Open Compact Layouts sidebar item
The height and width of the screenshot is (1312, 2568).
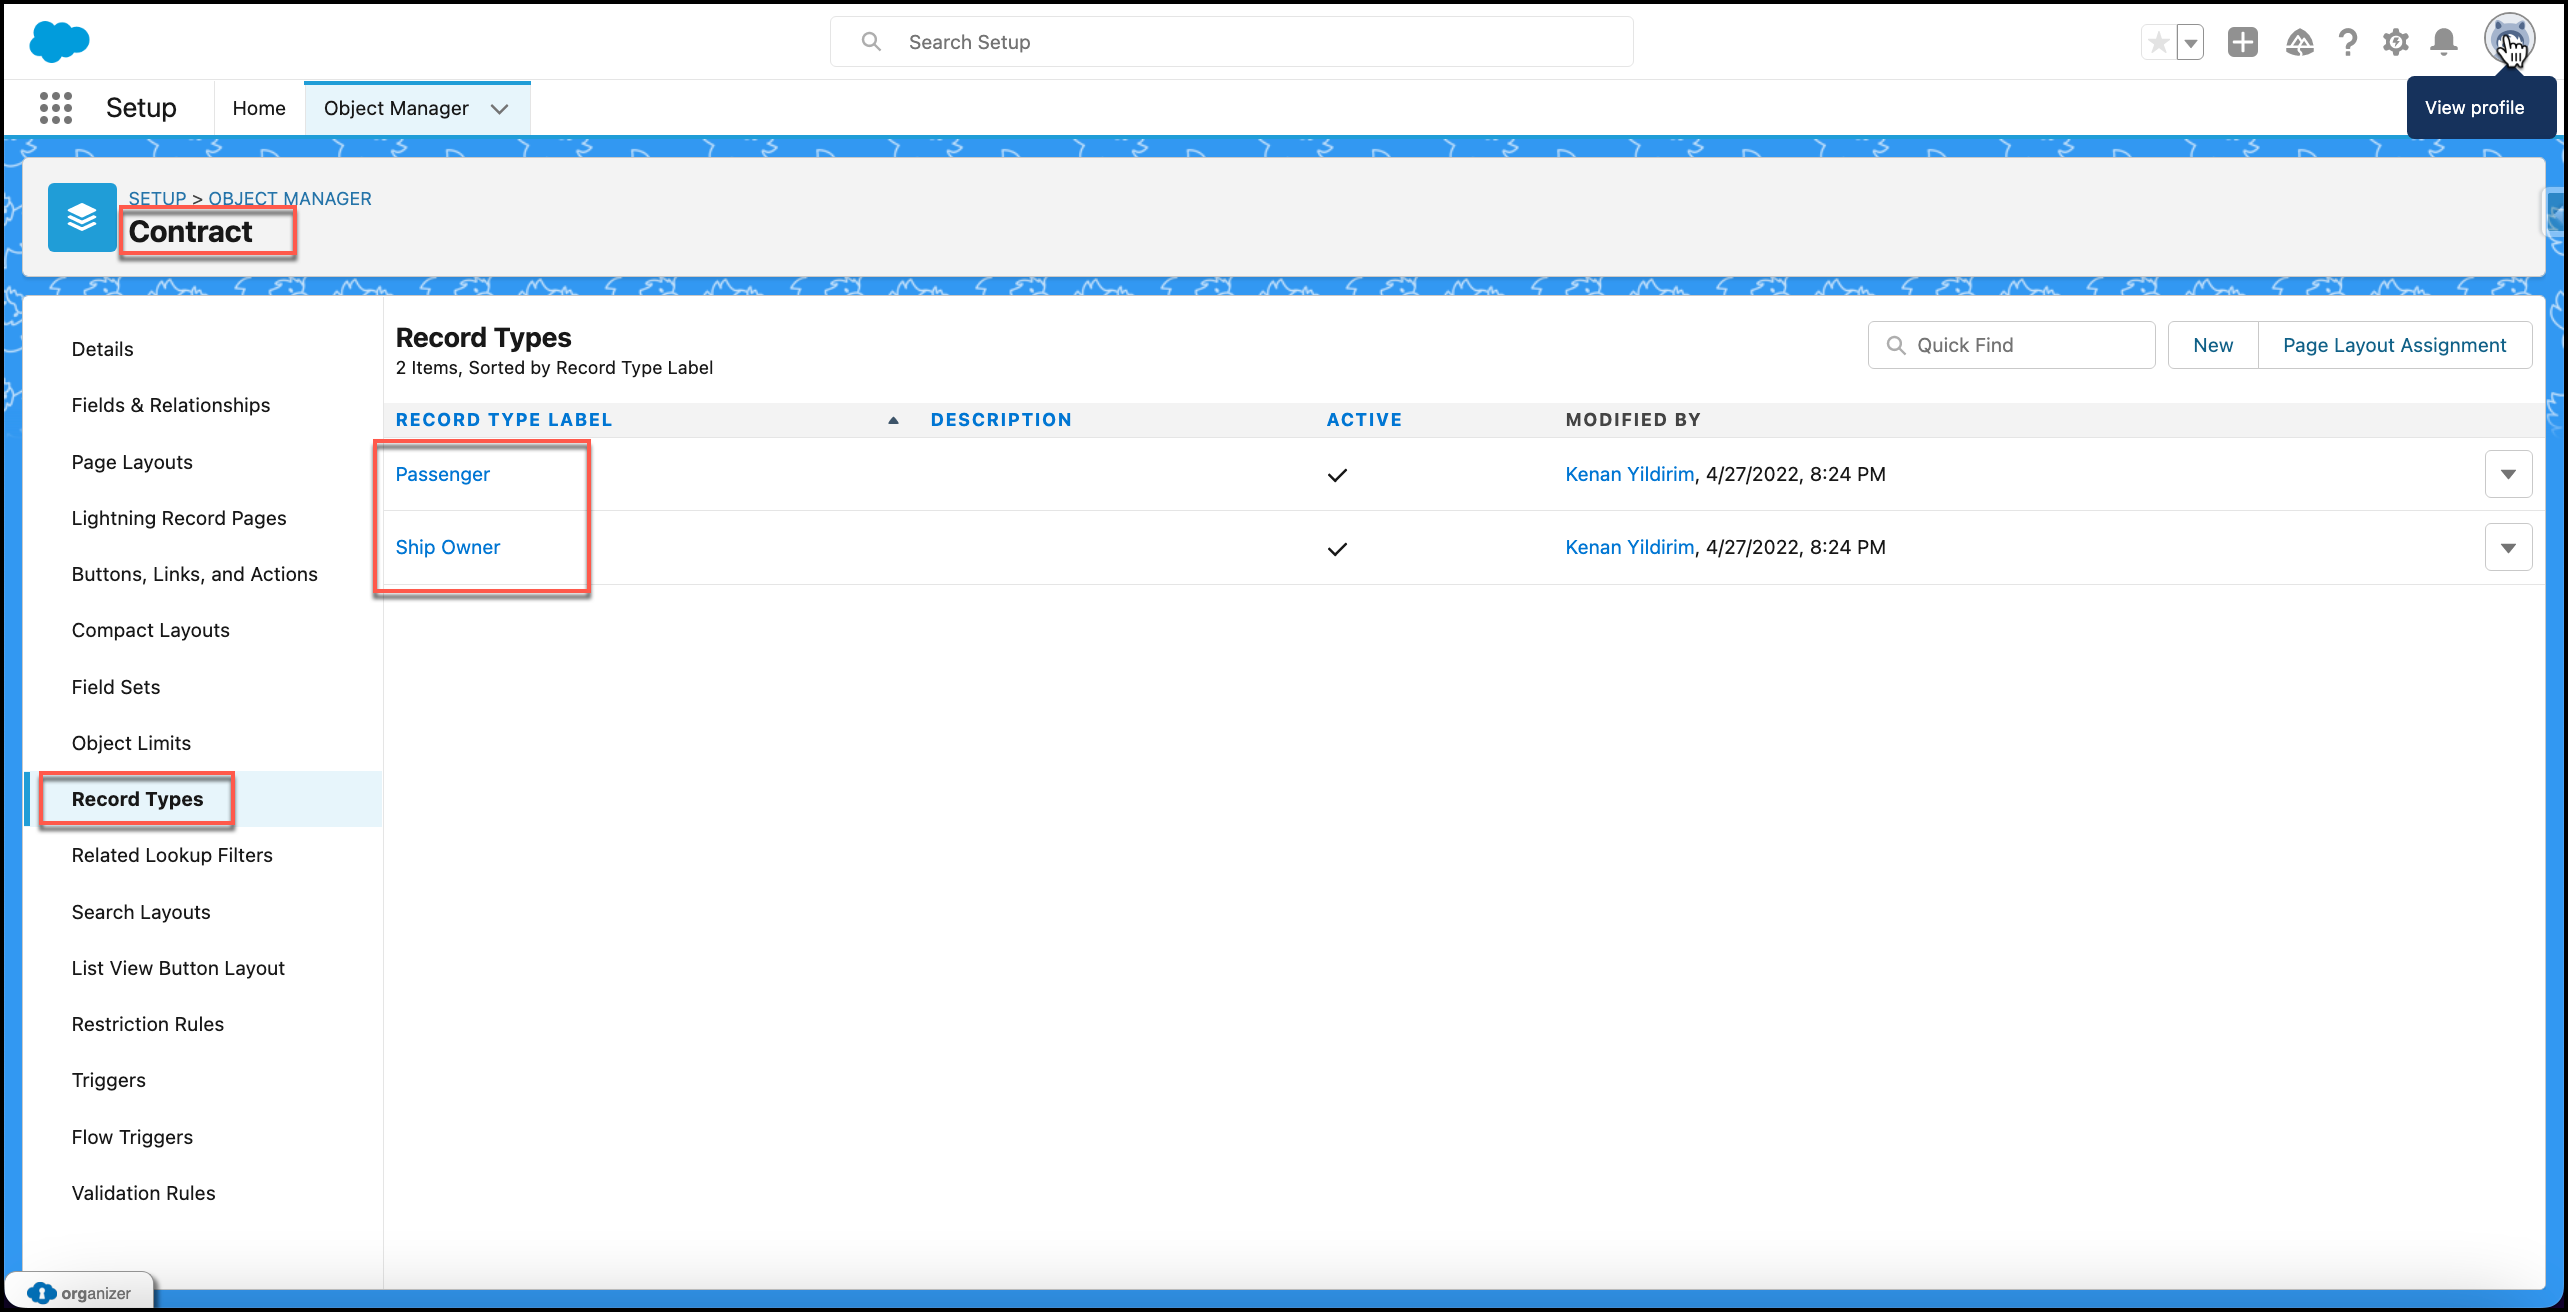tap(150, 630)
